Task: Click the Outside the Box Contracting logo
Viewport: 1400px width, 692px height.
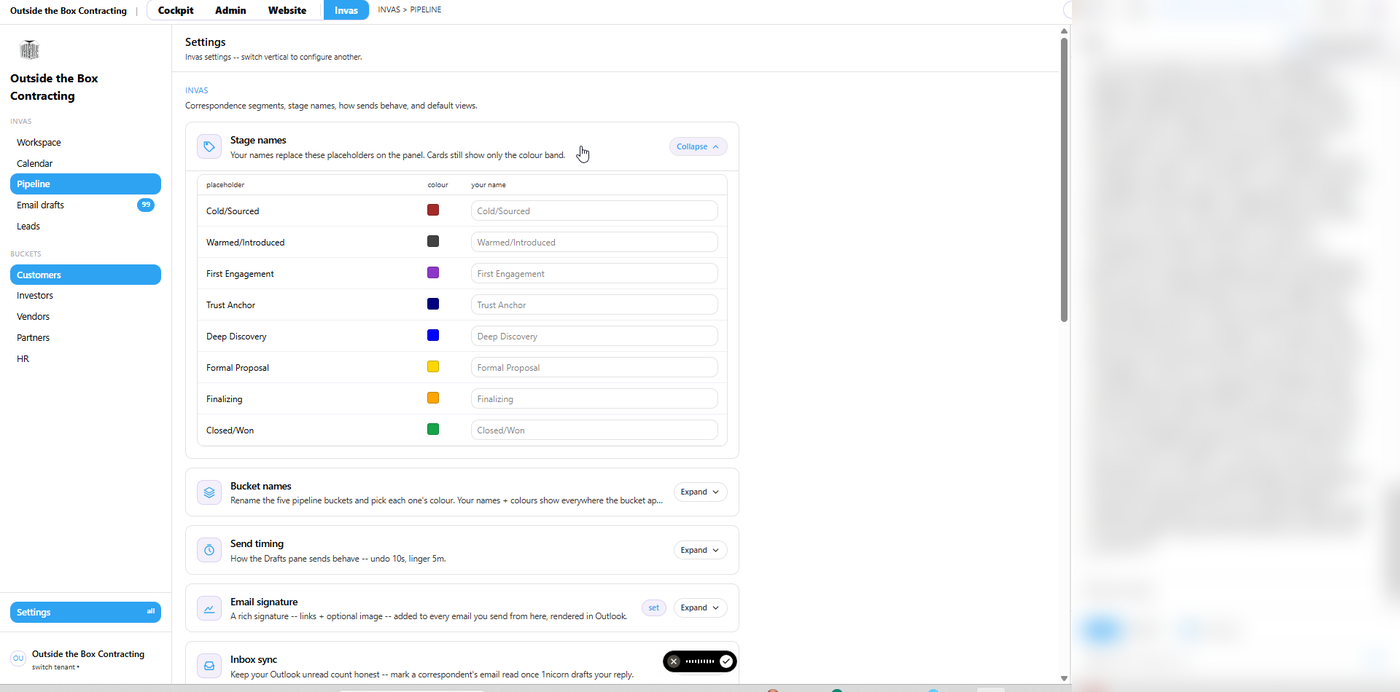Action: pos(29,50)
